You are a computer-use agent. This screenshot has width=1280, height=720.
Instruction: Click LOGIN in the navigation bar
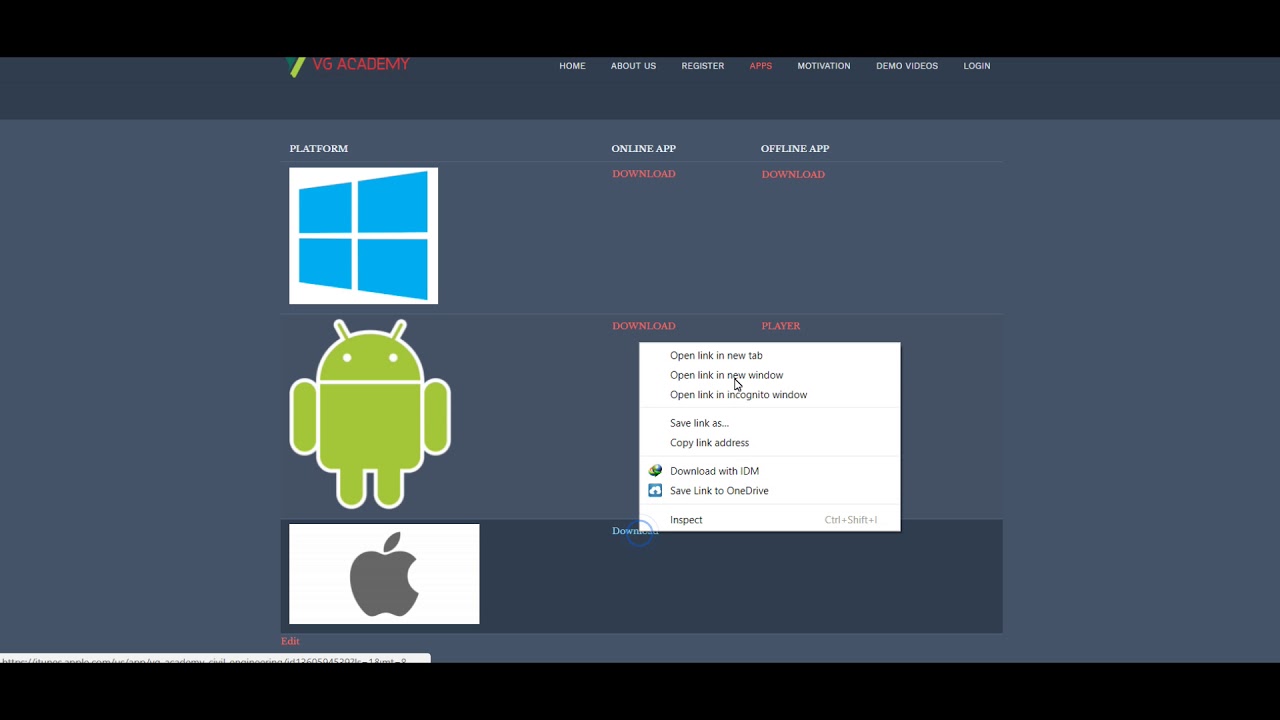[977, 66]
